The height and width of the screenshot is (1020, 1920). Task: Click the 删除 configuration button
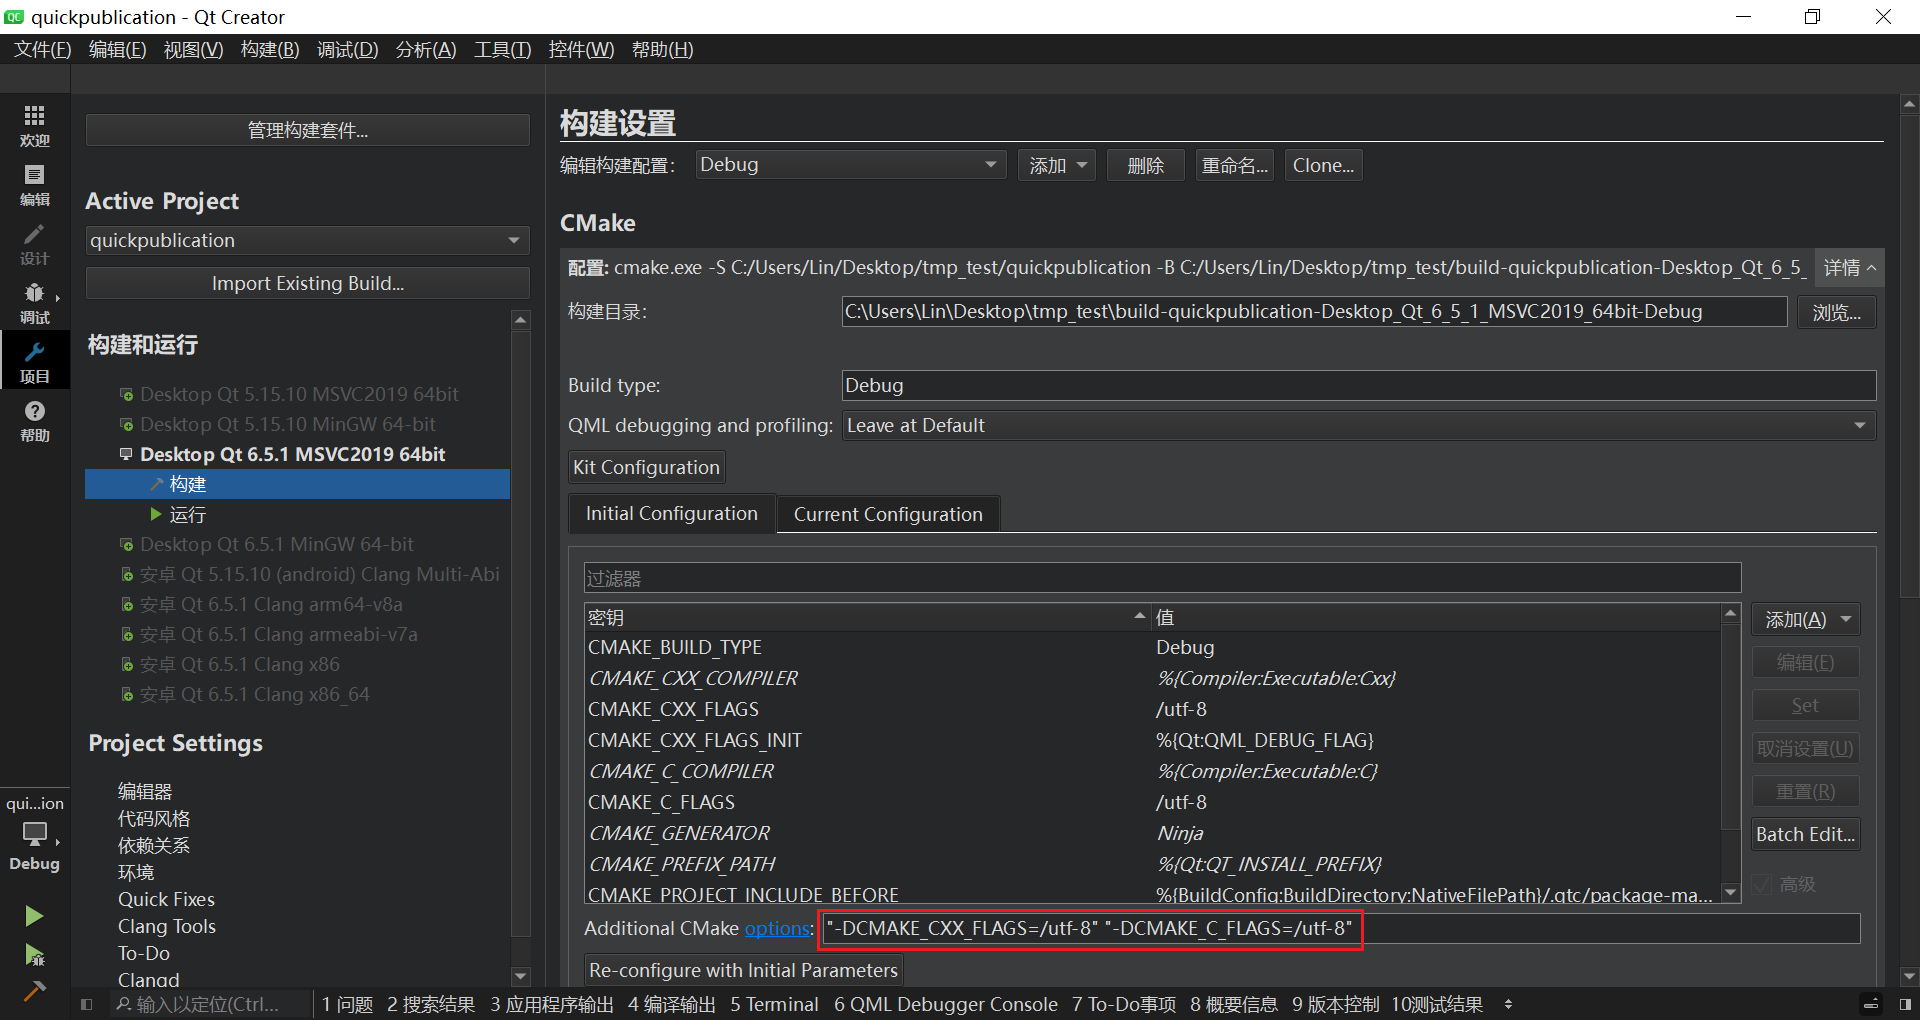pyautogui.click(x=1146, y=165)
